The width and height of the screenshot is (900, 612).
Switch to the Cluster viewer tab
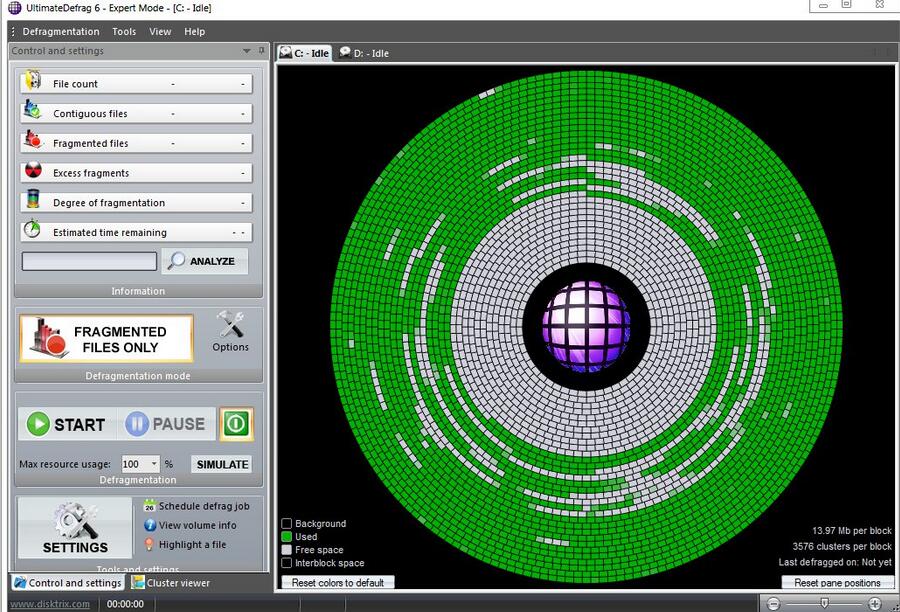click(x=170, y=583)
